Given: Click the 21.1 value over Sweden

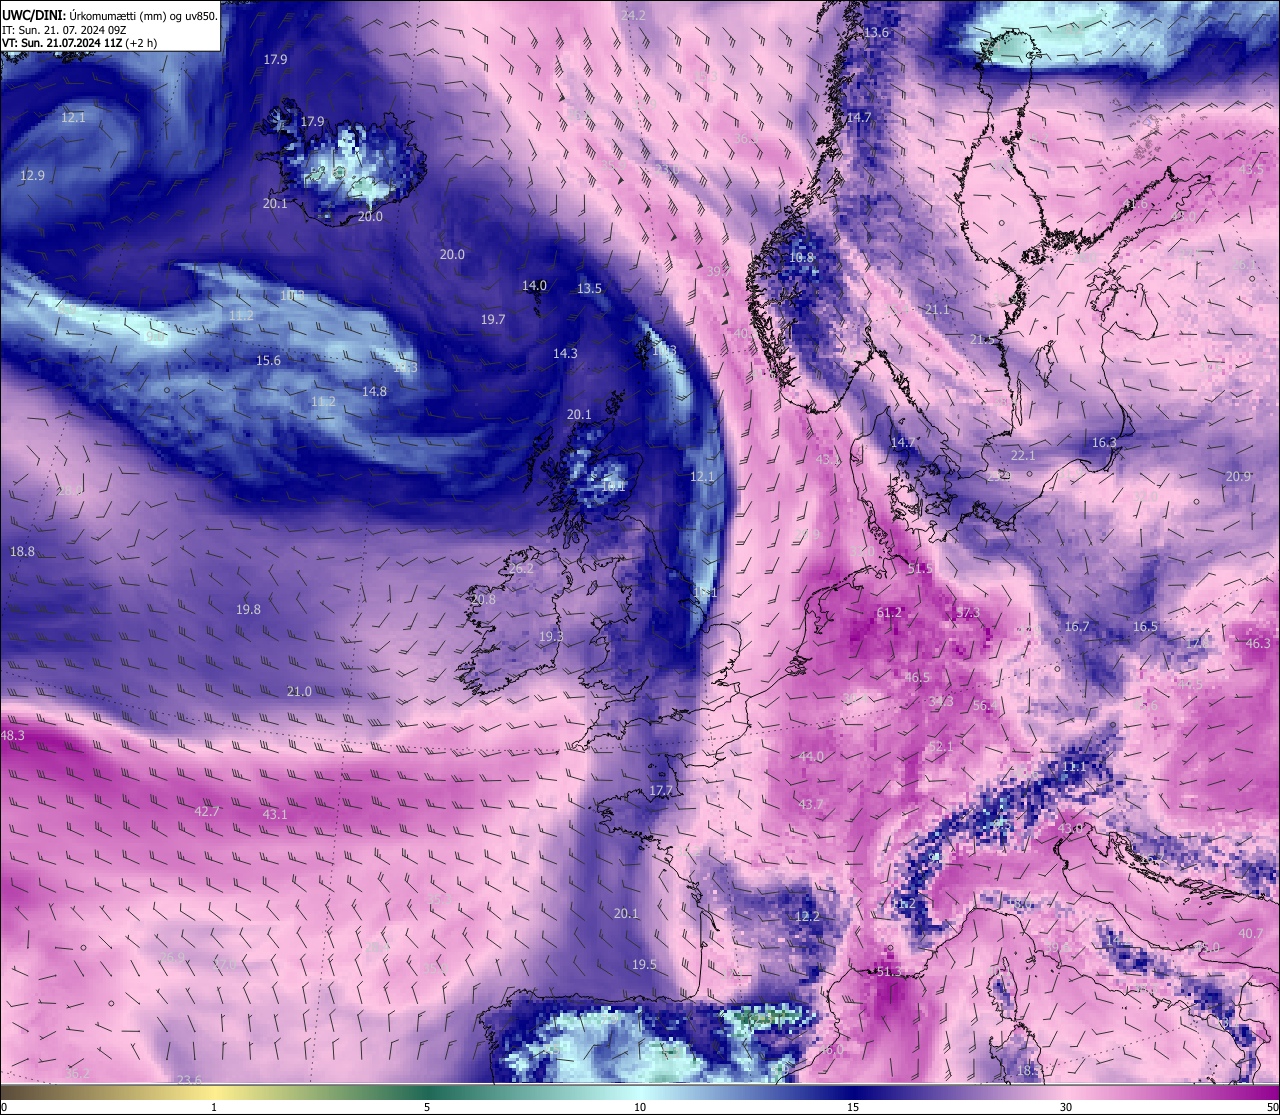Looking at the screenshot, I should point(938,310).
